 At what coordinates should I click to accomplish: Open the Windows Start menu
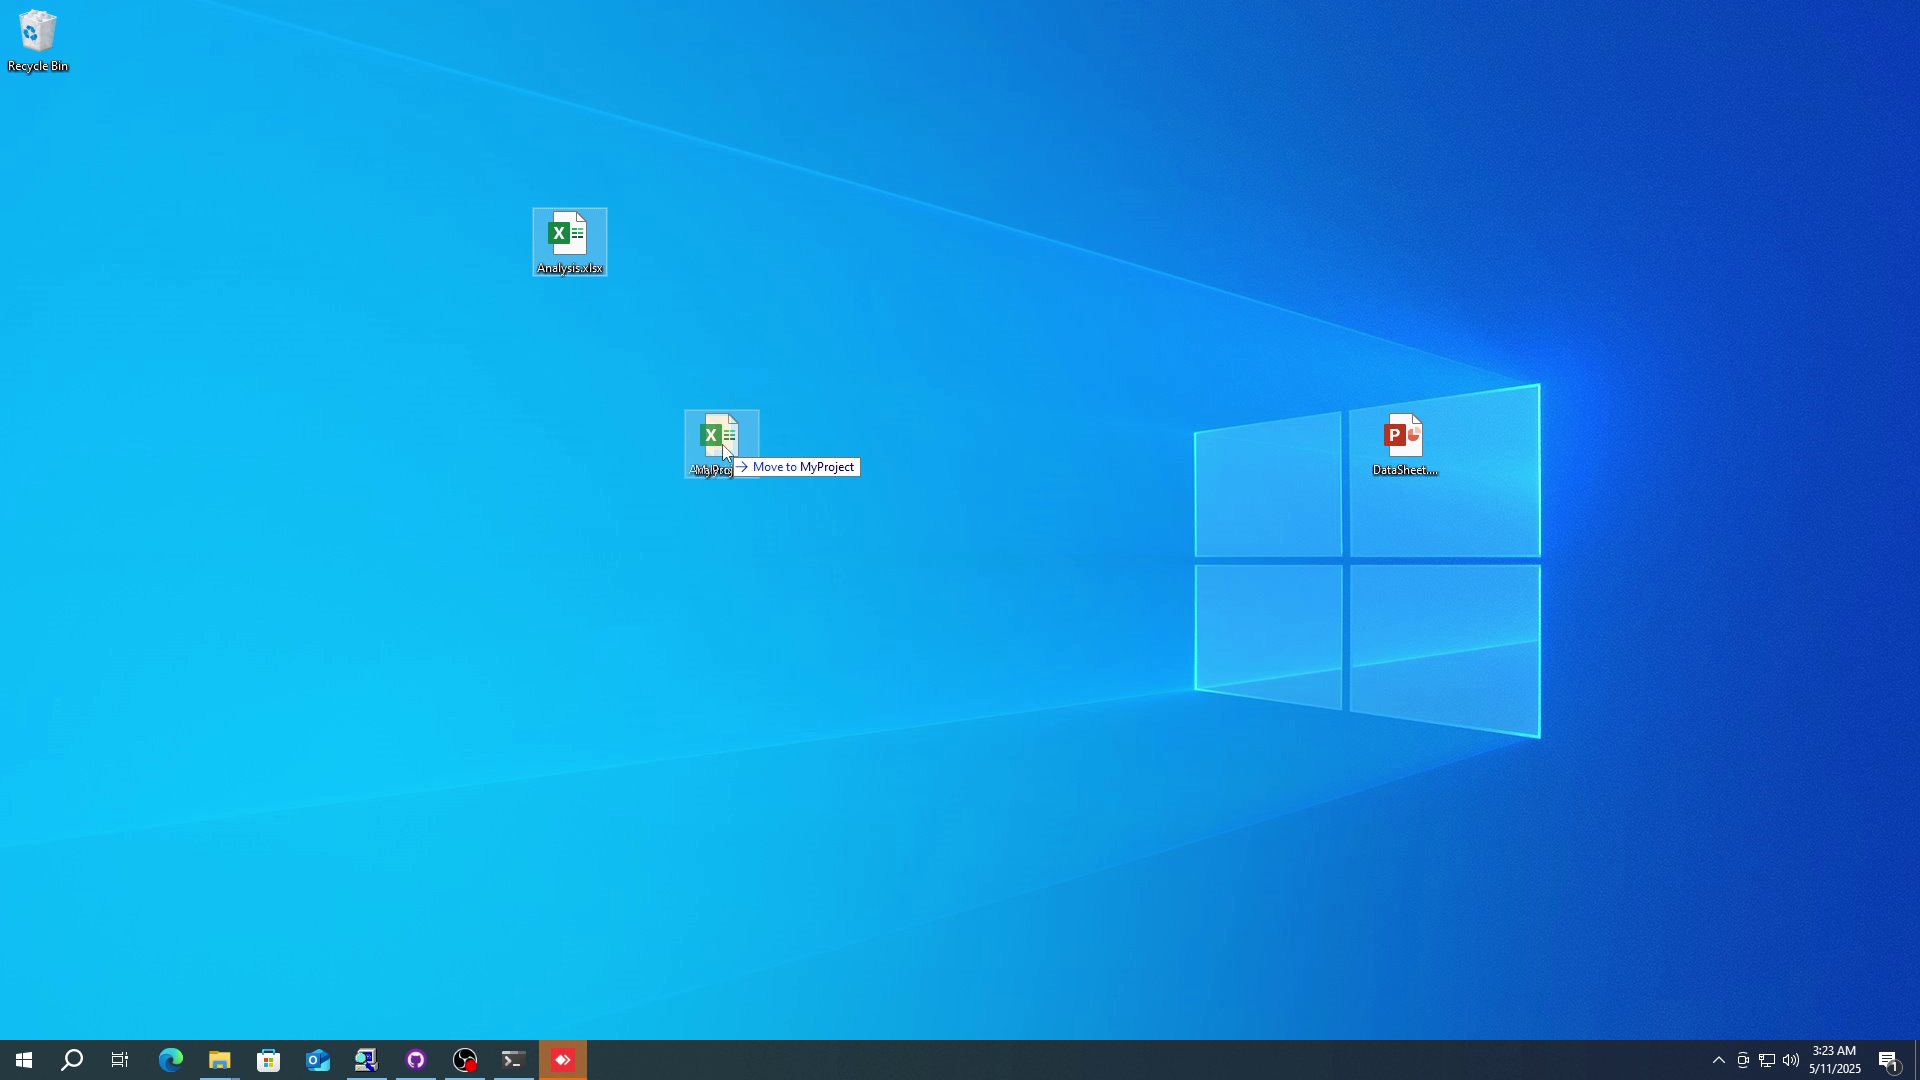click(x=24, y=1060)
